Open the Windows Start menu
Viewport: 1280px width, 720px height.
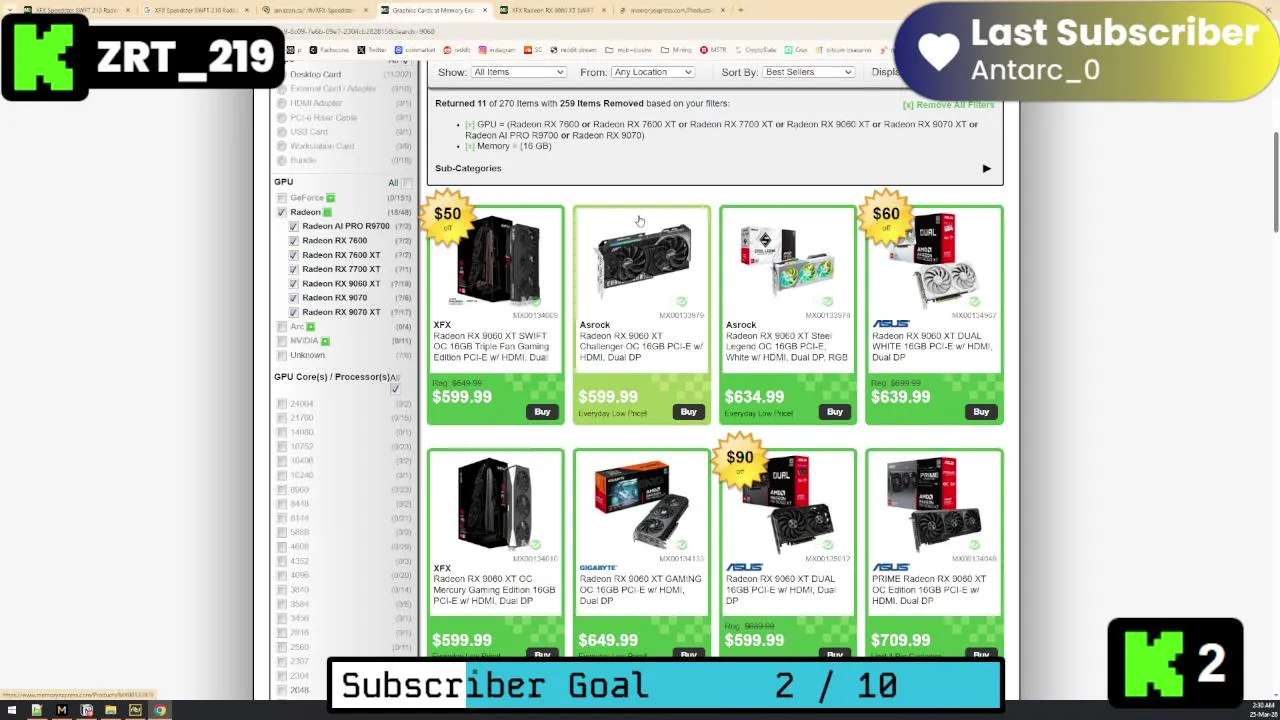10,711
